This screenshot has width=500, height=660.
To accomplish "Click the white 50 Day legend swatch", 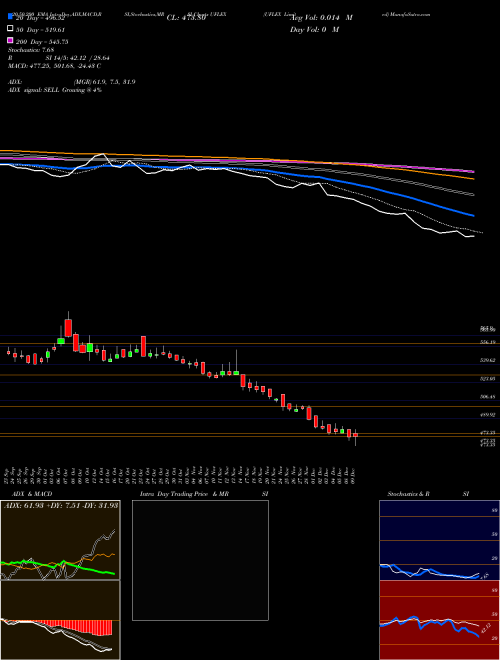I will tap(10, 29).
